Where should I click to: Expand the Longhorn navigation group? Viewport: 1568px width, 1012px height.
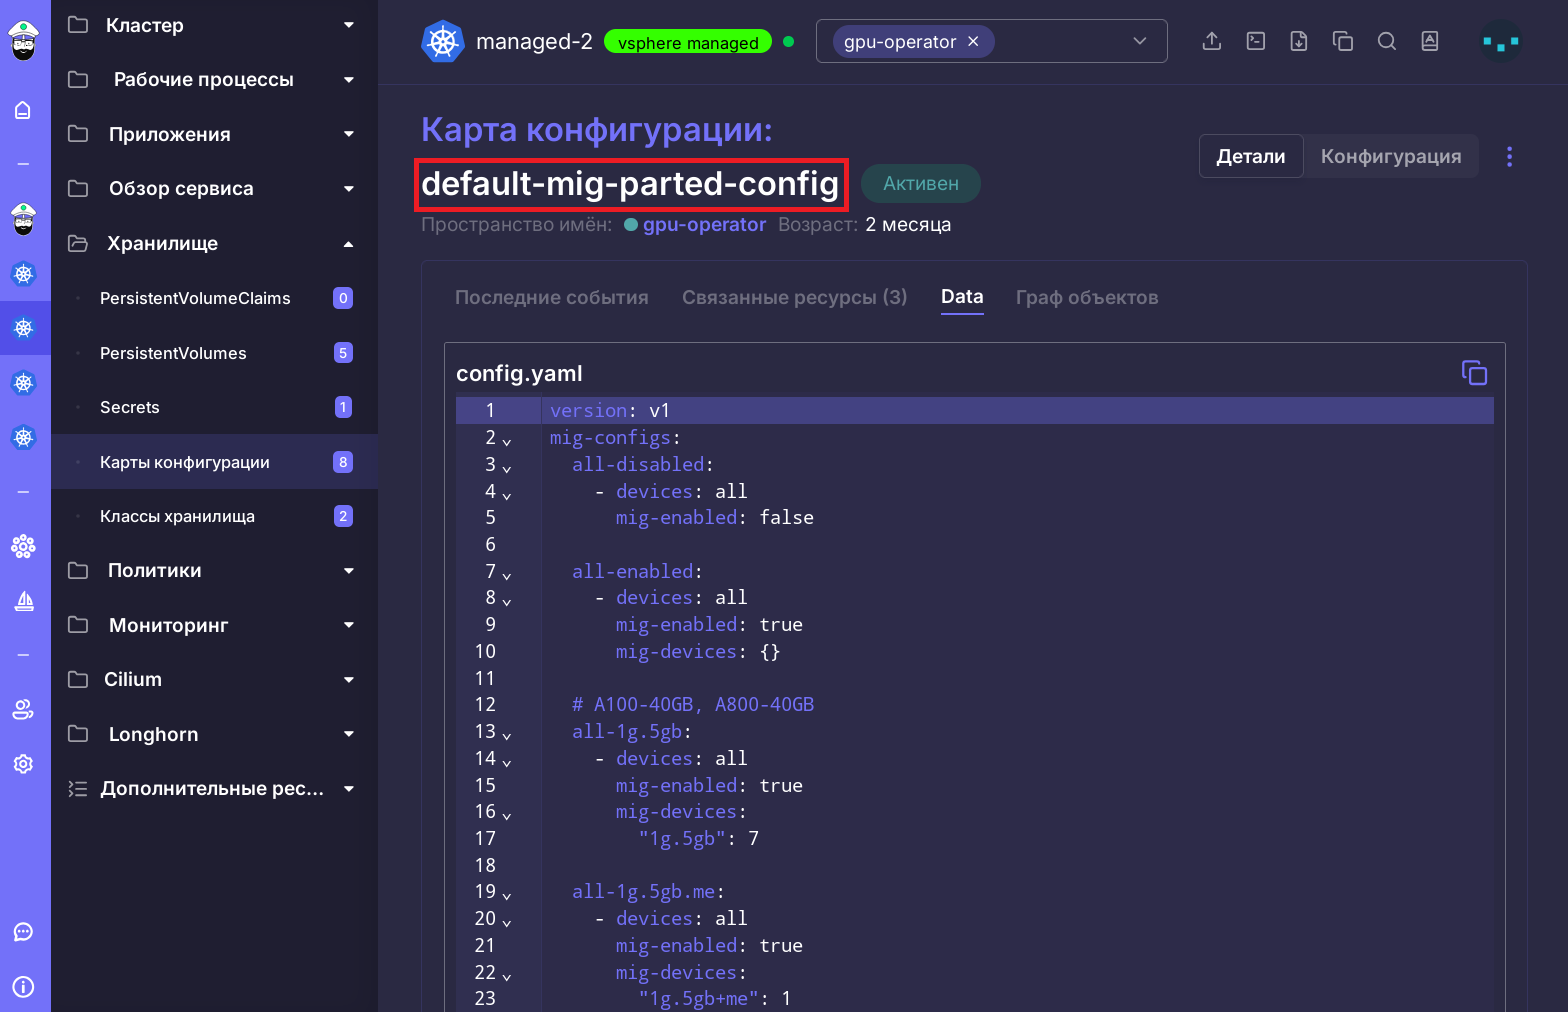click(x=214, y=734)
